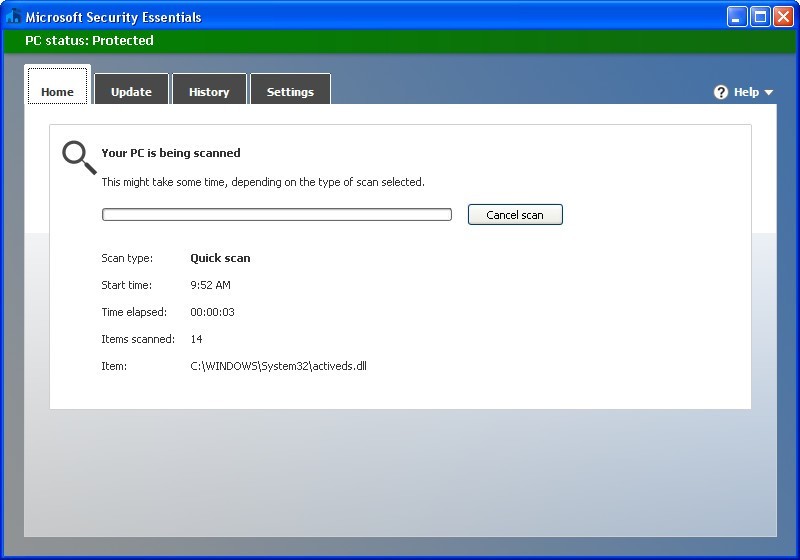Maximize the Security Essentials window
This screenshot has width=800, height=560.
pyautogui.click(x=760, y=17)
